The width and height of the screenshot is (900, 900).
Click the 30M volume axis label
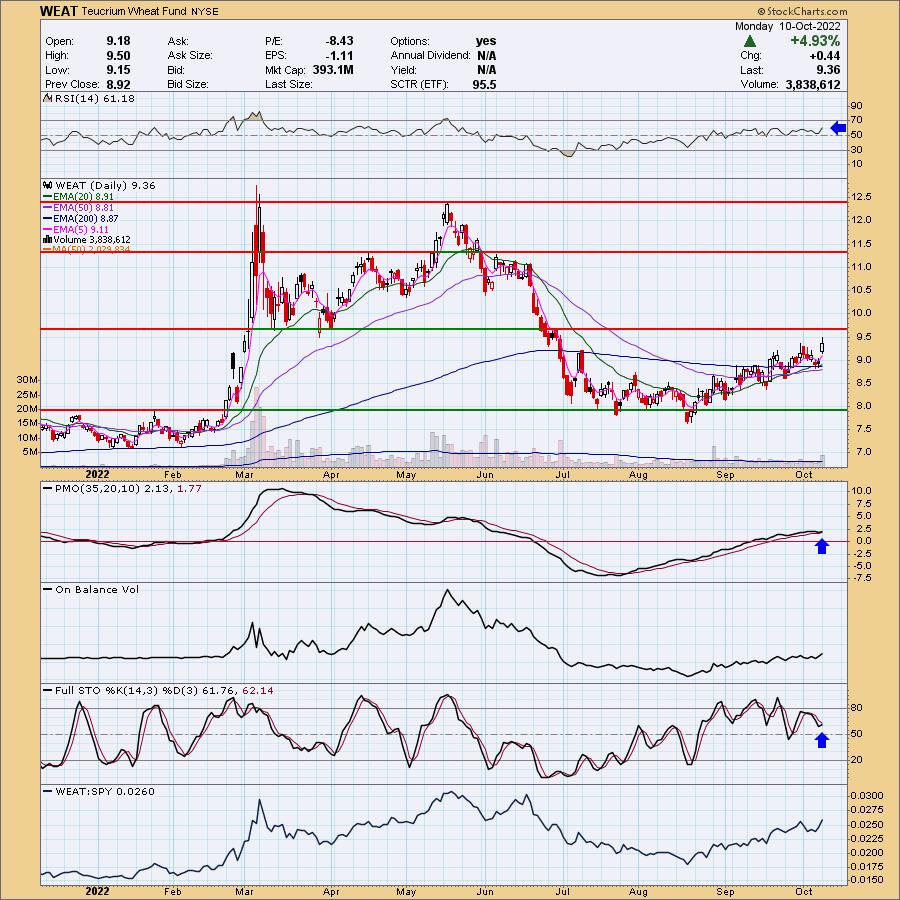tap(28, 380)
